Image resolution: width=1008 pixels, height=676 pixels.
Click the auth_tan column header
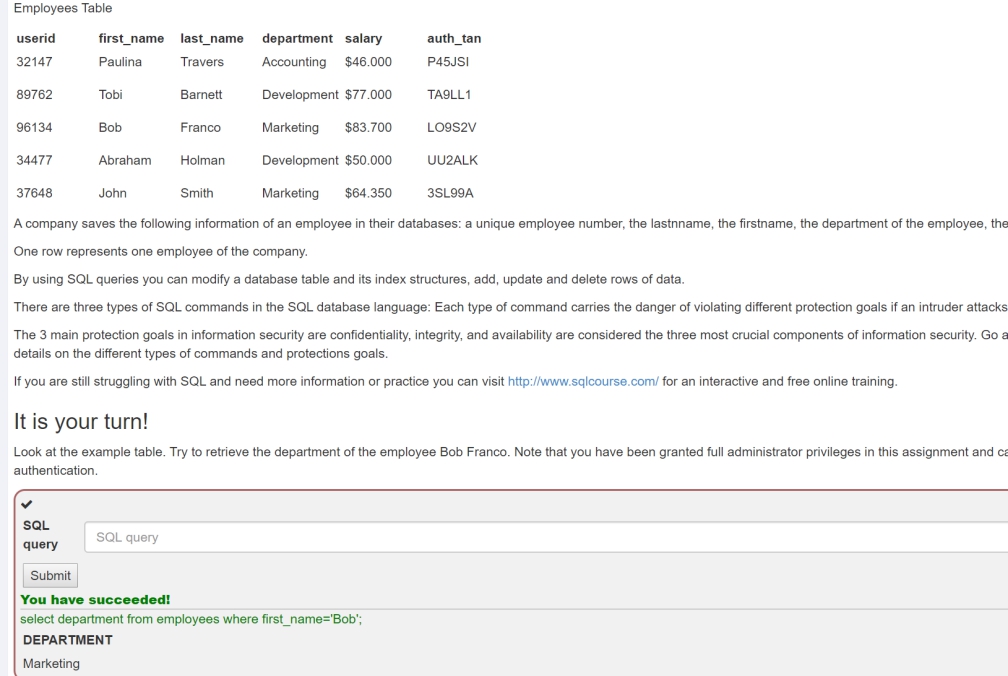coord(454,39)
